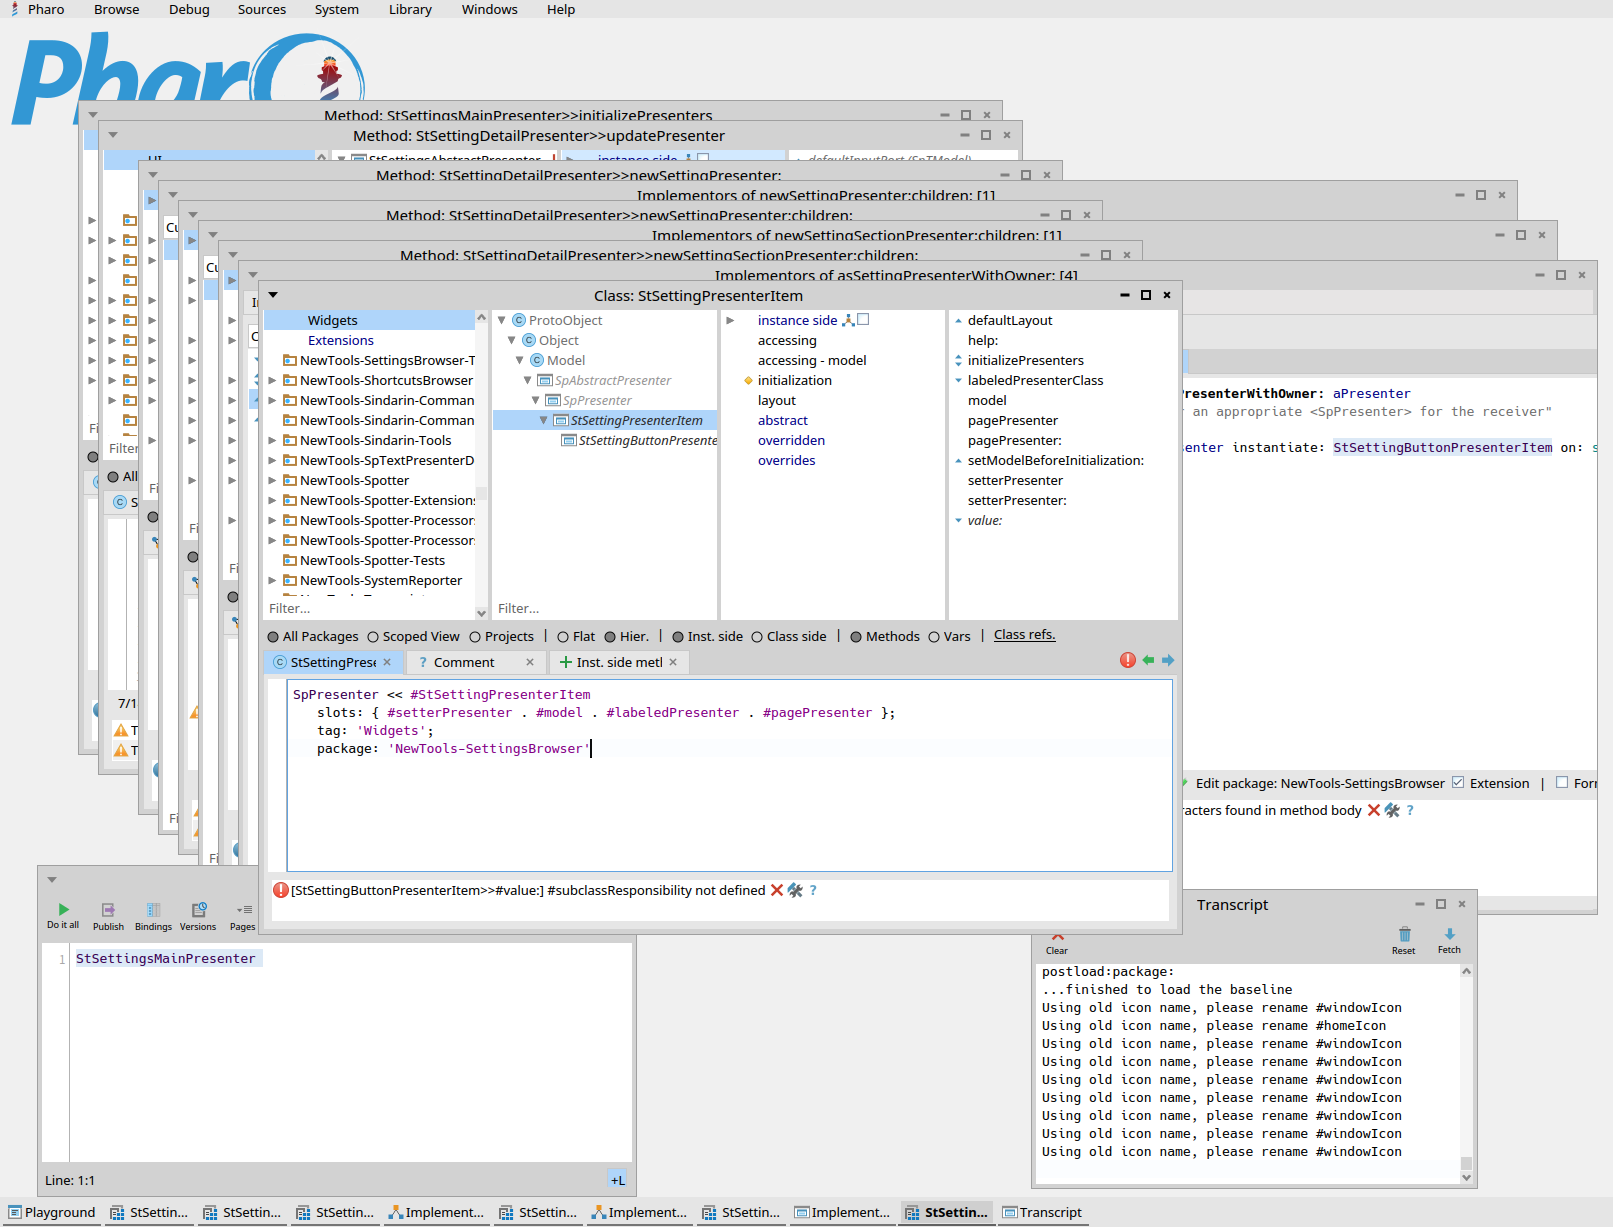Screen dimensions: 1613x1227
Task: Expand the NewTools-Spotter package node
Action: click(x=272, y=481)
